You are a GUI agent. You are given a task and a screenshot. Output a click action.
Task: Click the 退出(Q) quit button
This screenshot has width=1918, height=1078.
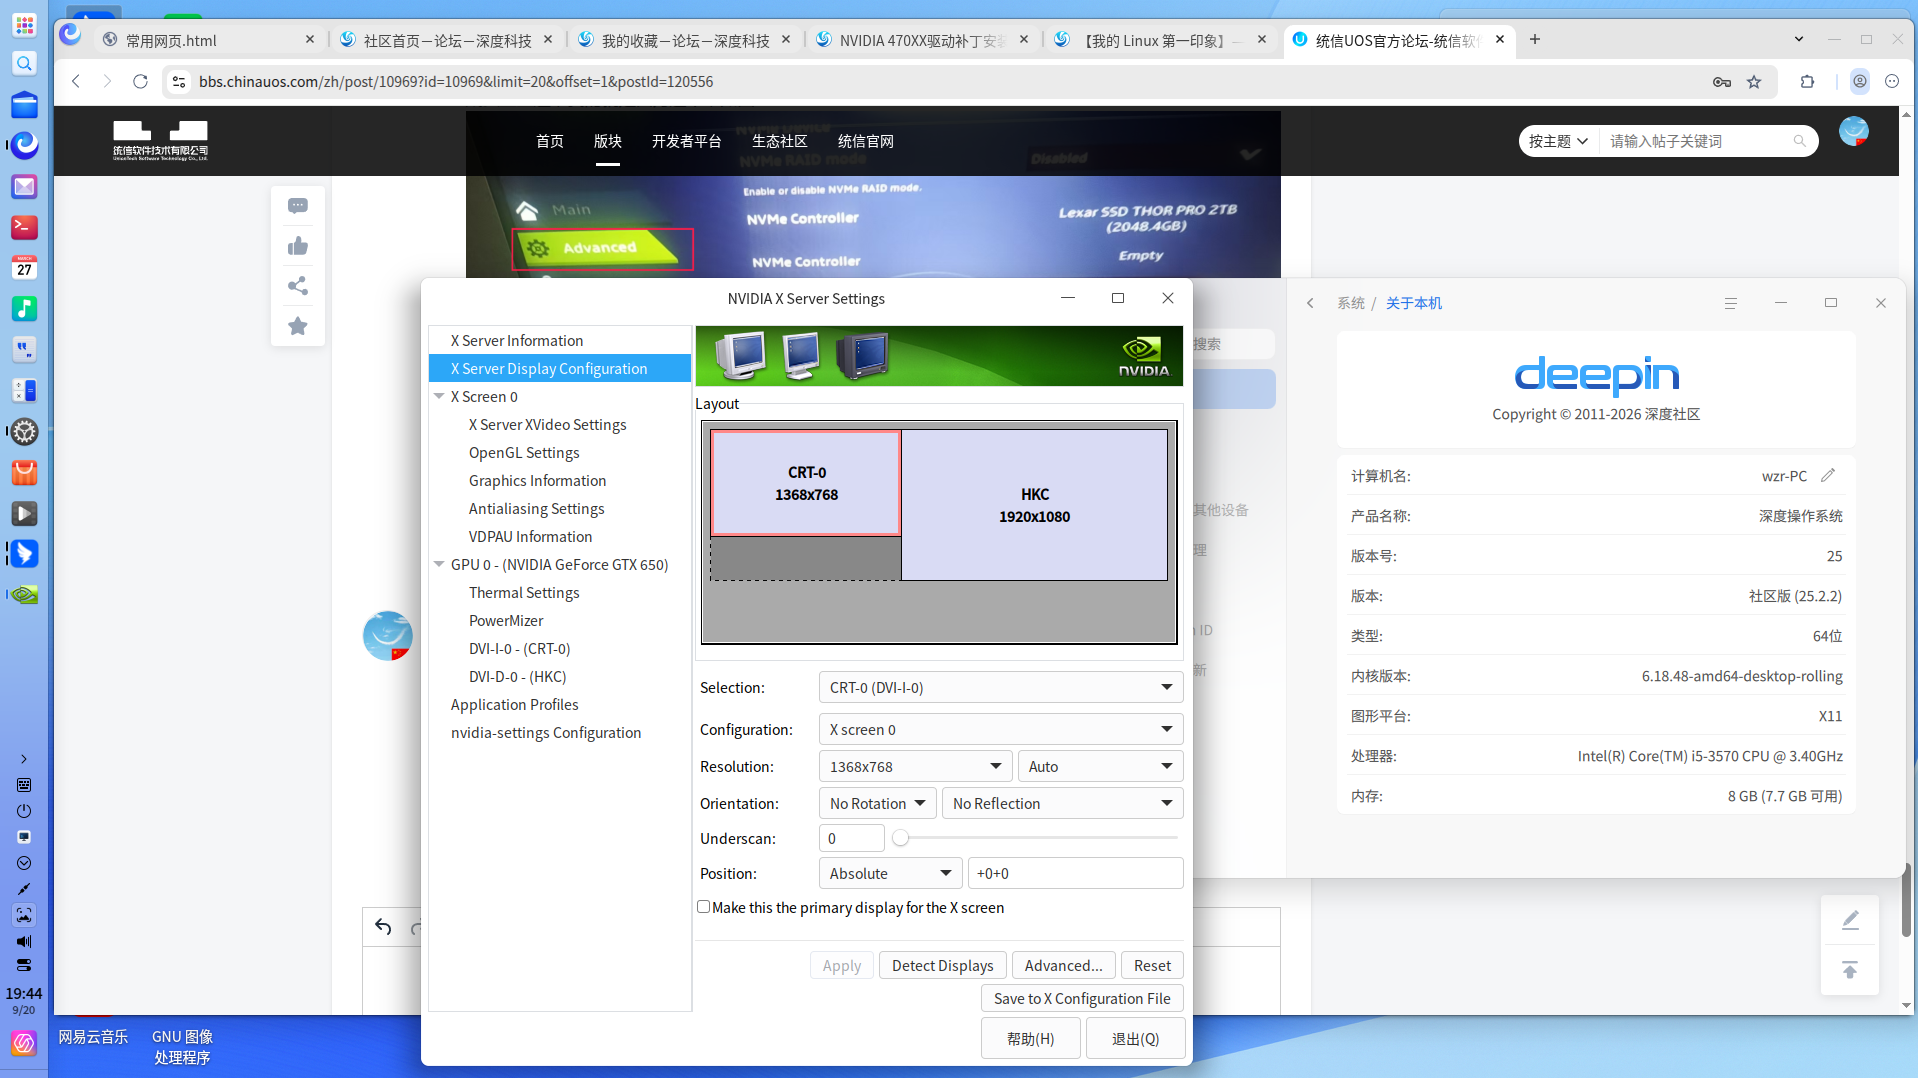1136,1039
